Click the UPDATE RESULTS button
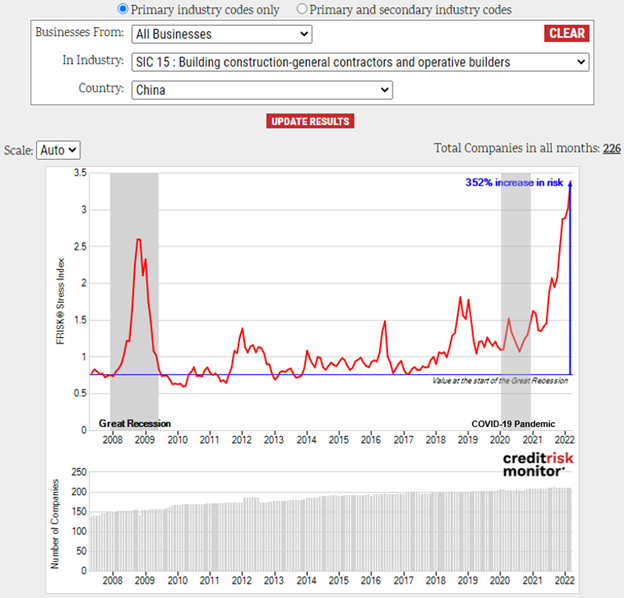The height and width of the screenshot is (598, 624). (x=310, y=121)
